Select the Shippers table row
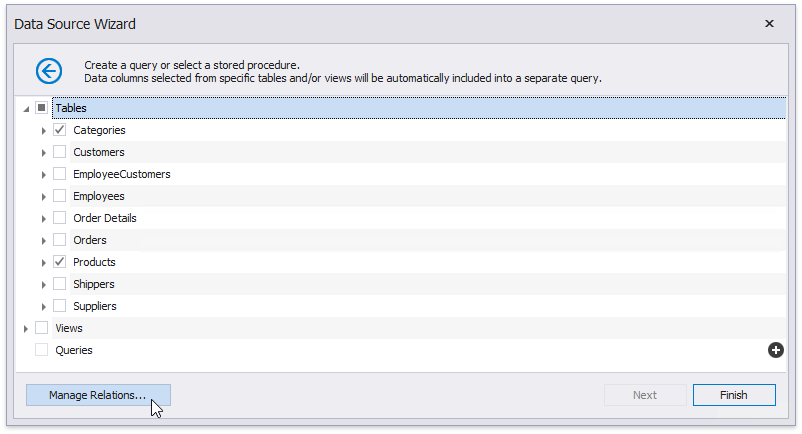Viewport: 802px width, 434px height. click(93, 284)
